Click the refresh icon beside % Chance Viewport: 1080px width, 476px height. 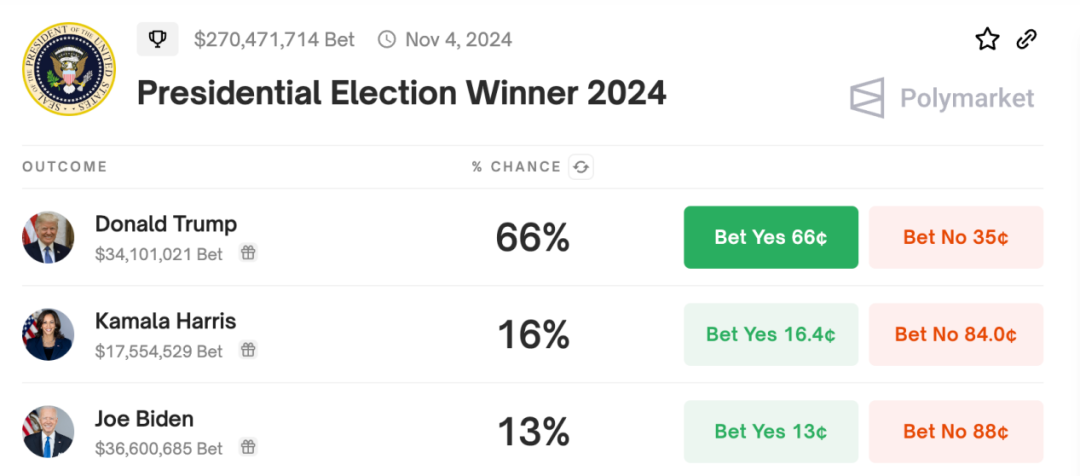click(x=581, y=167)
